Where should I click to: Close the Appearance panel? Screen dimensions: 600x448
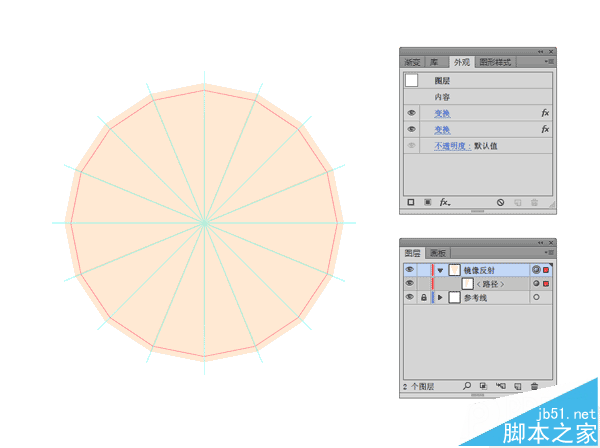(551, 52)
